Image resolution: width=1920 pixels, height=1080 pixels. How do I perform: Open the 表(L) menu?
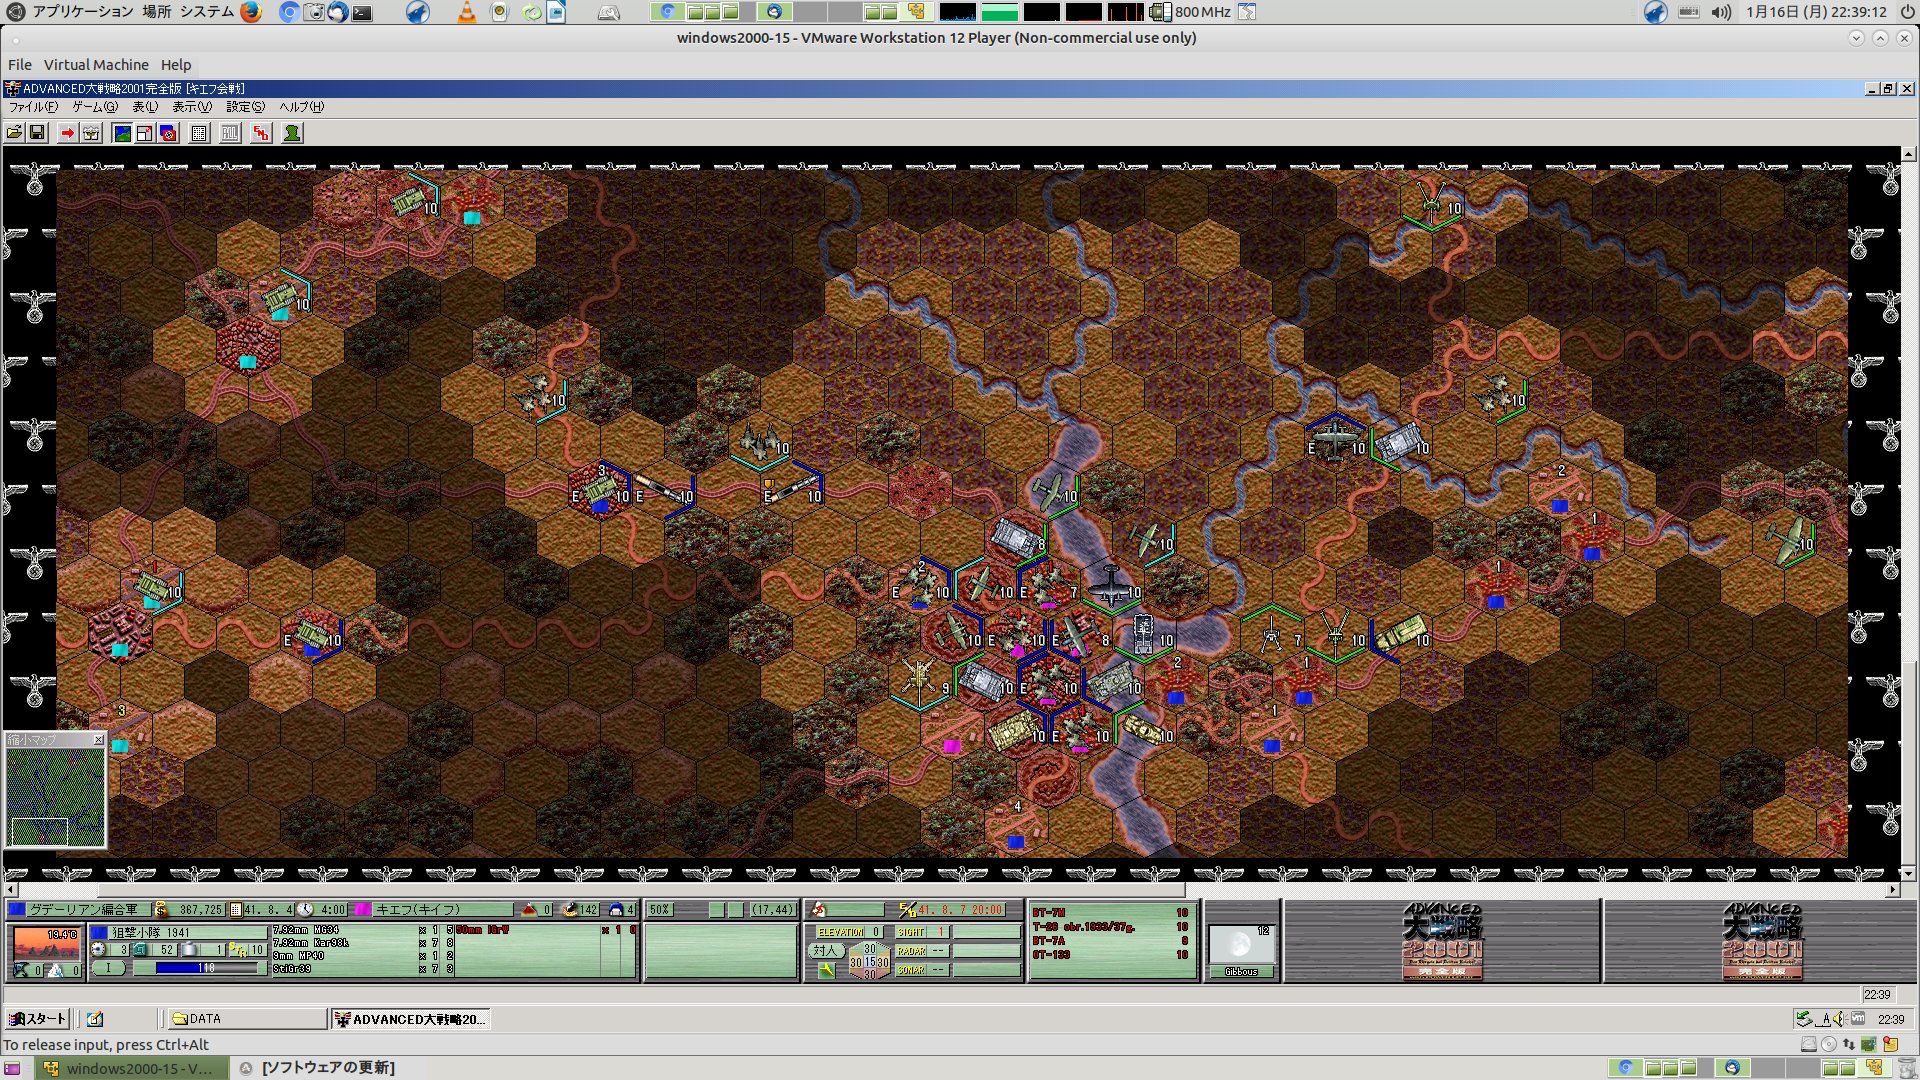coord(145,107)
